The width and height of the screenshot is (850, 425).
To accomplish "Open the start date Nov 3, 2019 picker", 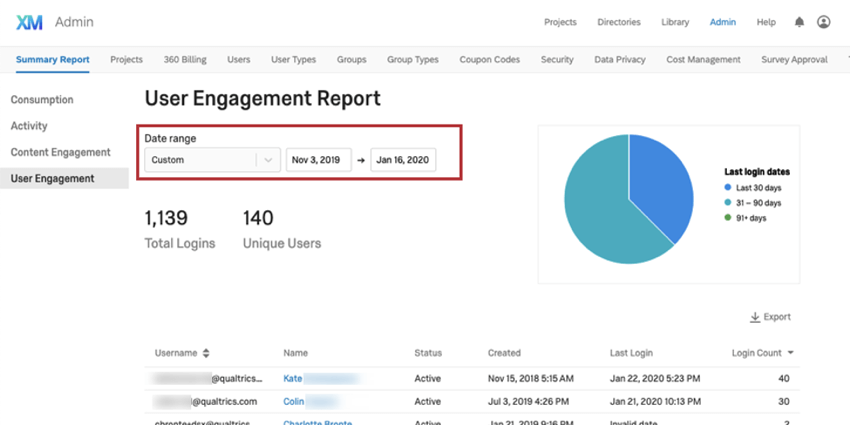I will click(x=318, y=160).
